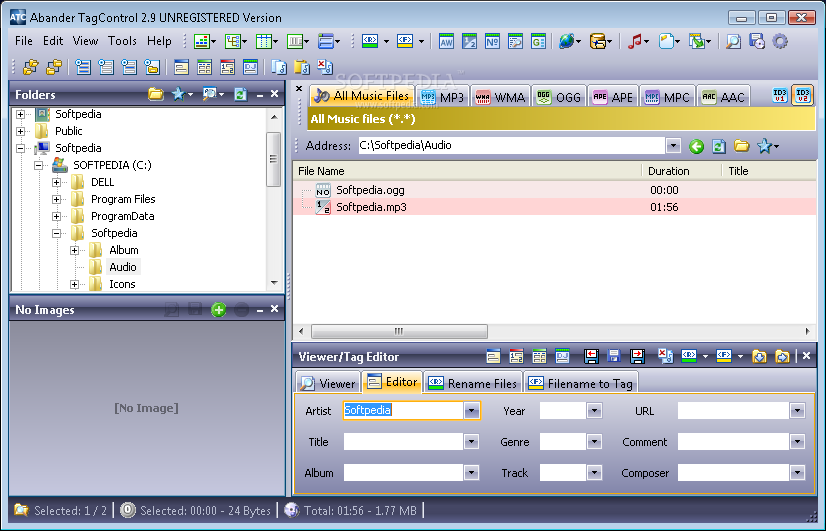This screenshot has width=826, height=531.
Task: Open the Tools menu
Action: pyautogui.click(x=122, y=41)
